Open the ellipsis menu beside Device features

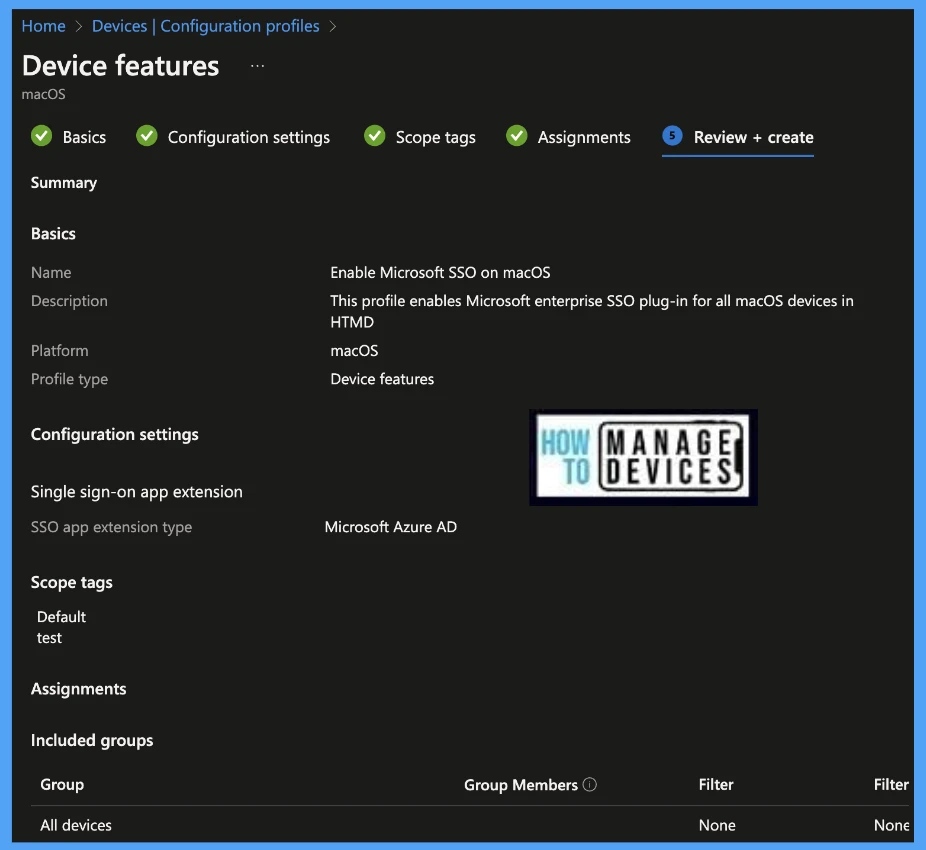[257, 66]
